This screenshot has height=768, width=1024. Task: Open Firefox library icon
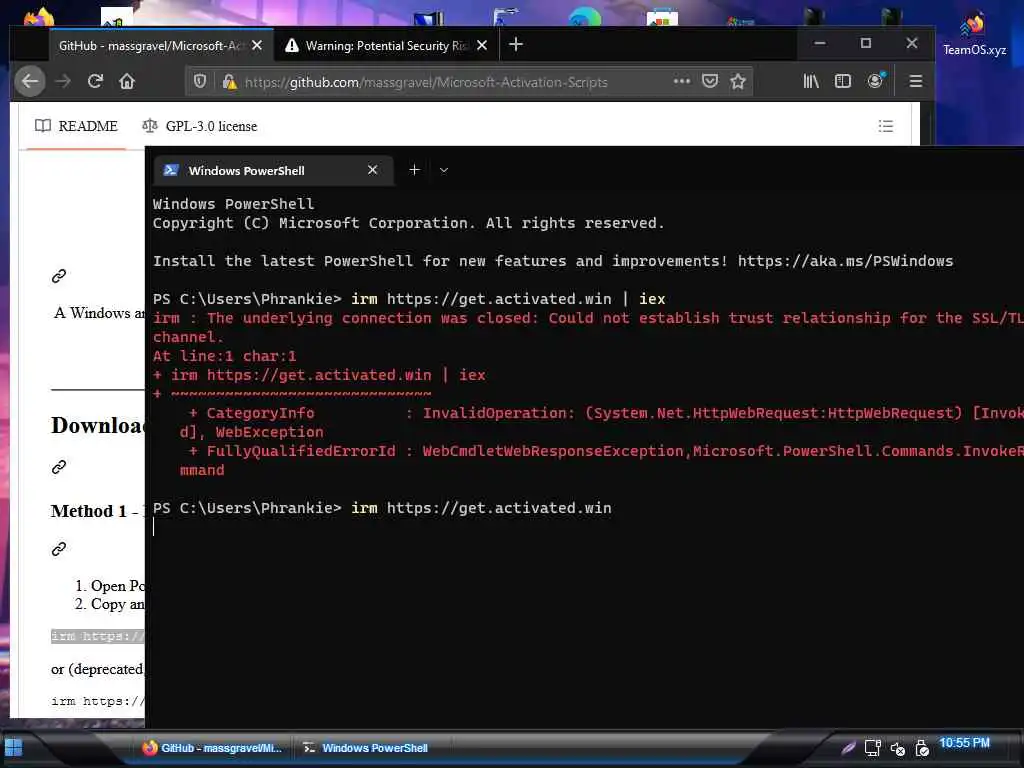[x=811, y=81]
